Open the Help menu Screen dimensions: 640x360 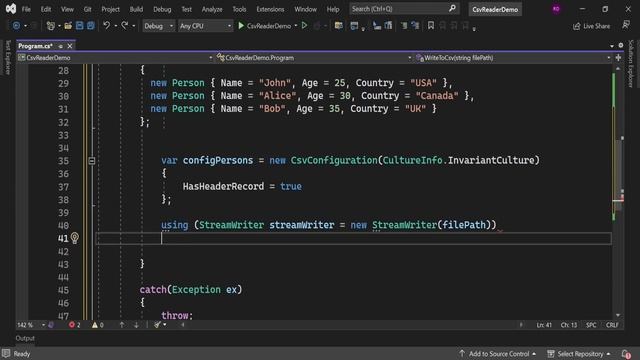click(333, 9)
